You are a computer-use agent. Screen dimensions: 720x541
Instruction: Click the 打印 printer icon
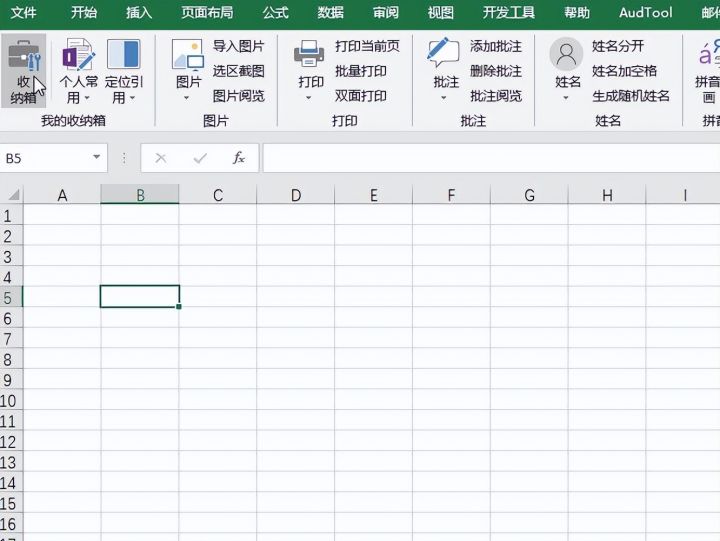click(309, 53)
